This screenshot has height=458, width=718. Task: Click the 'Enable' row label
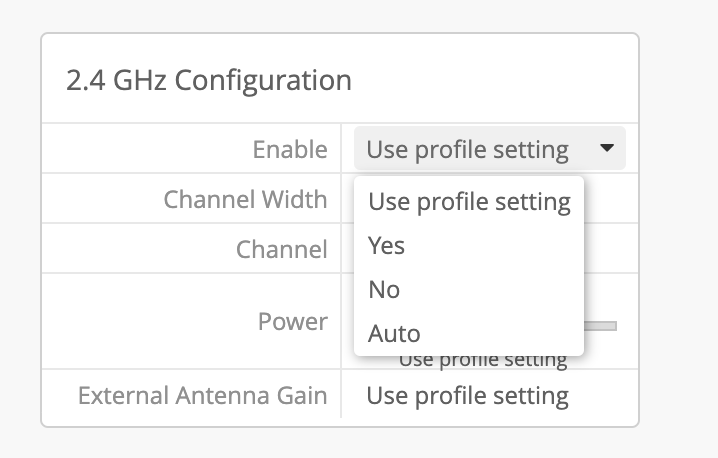[290, 149]
